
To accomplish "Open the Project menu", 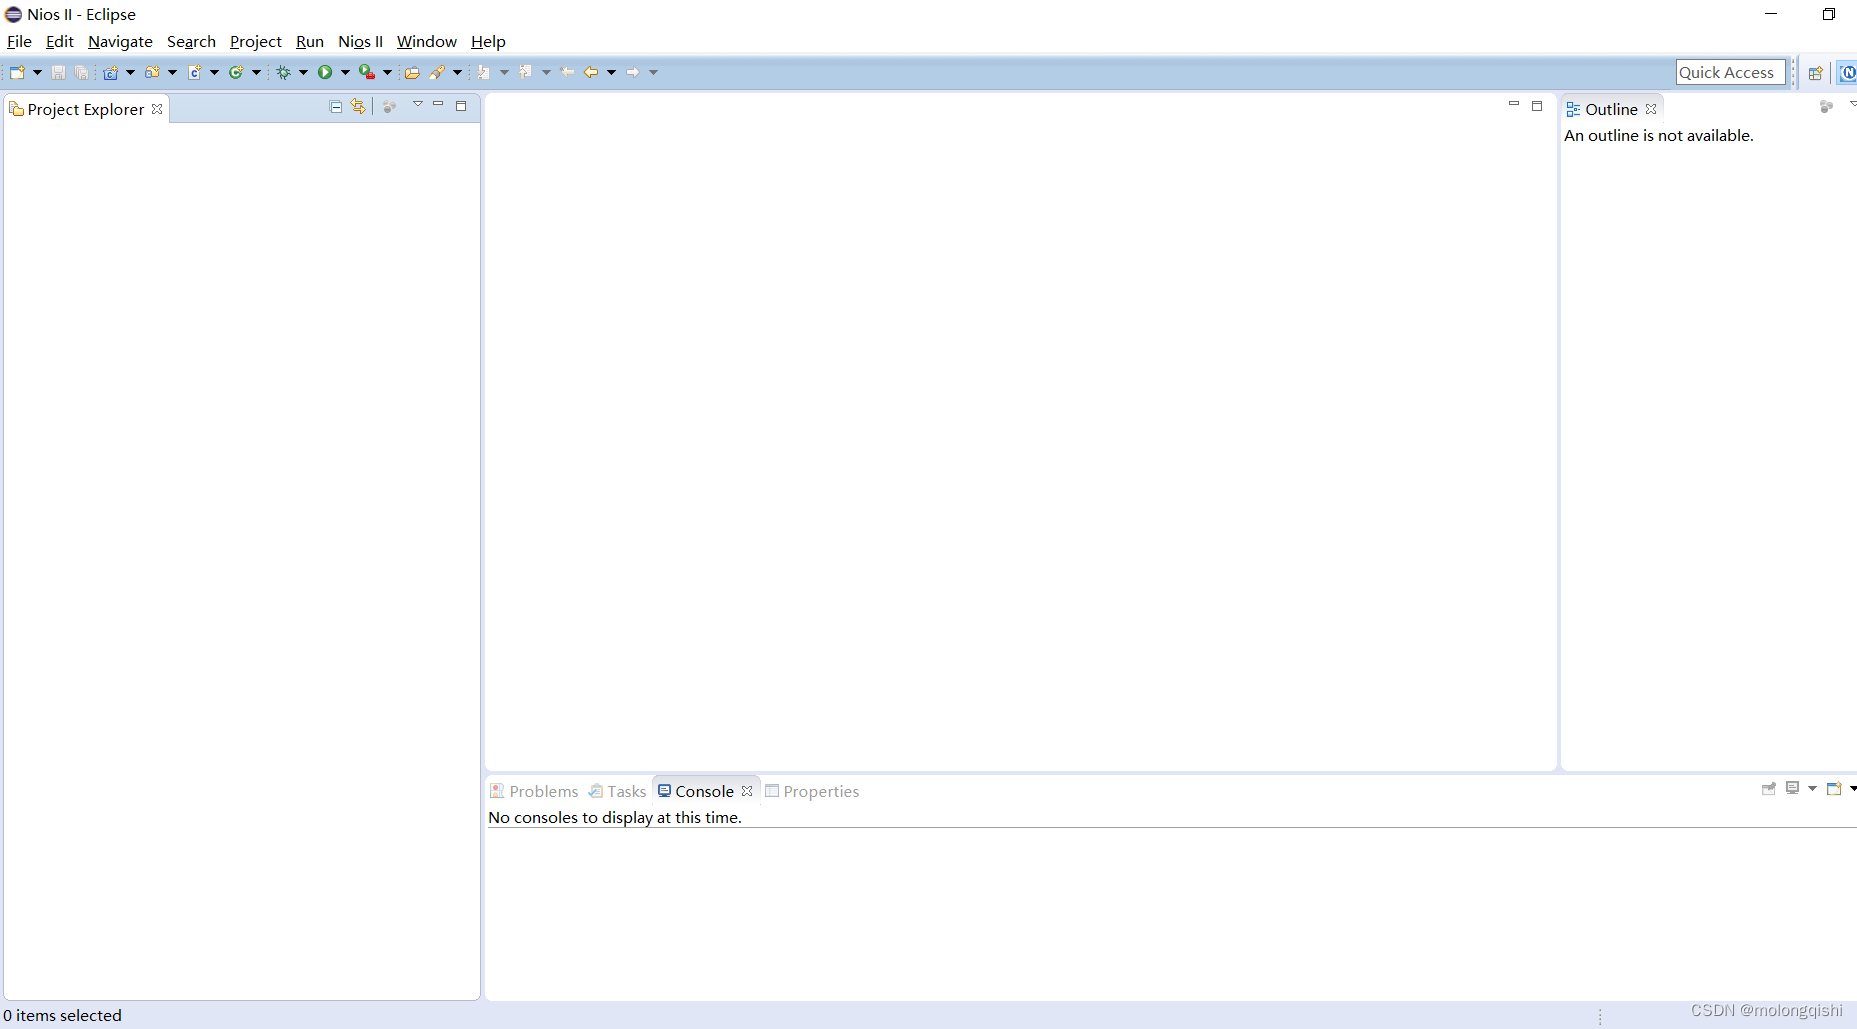I will 256,41.
